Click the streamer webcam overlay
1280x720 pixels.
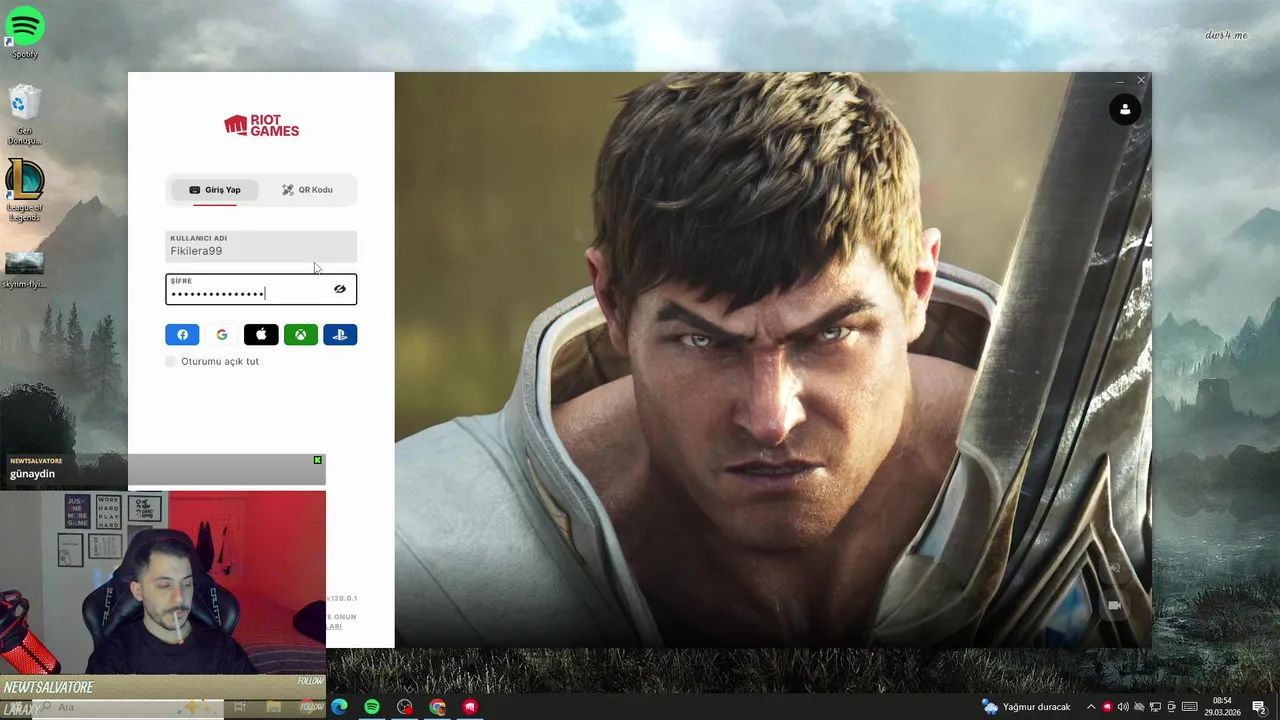(163, 582)
